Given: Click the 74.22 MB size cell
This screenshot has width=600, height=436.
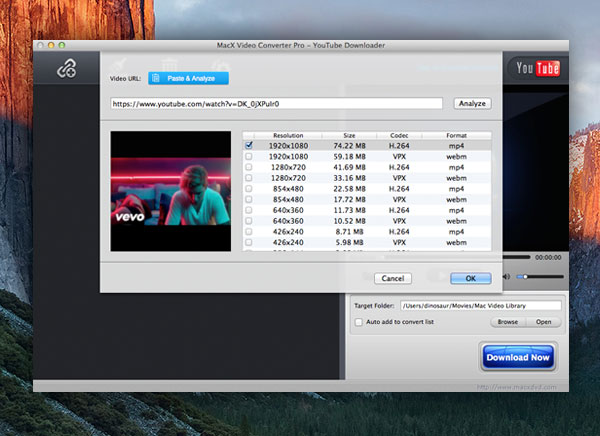Looking at the screenshot, I should pos(349,145).
